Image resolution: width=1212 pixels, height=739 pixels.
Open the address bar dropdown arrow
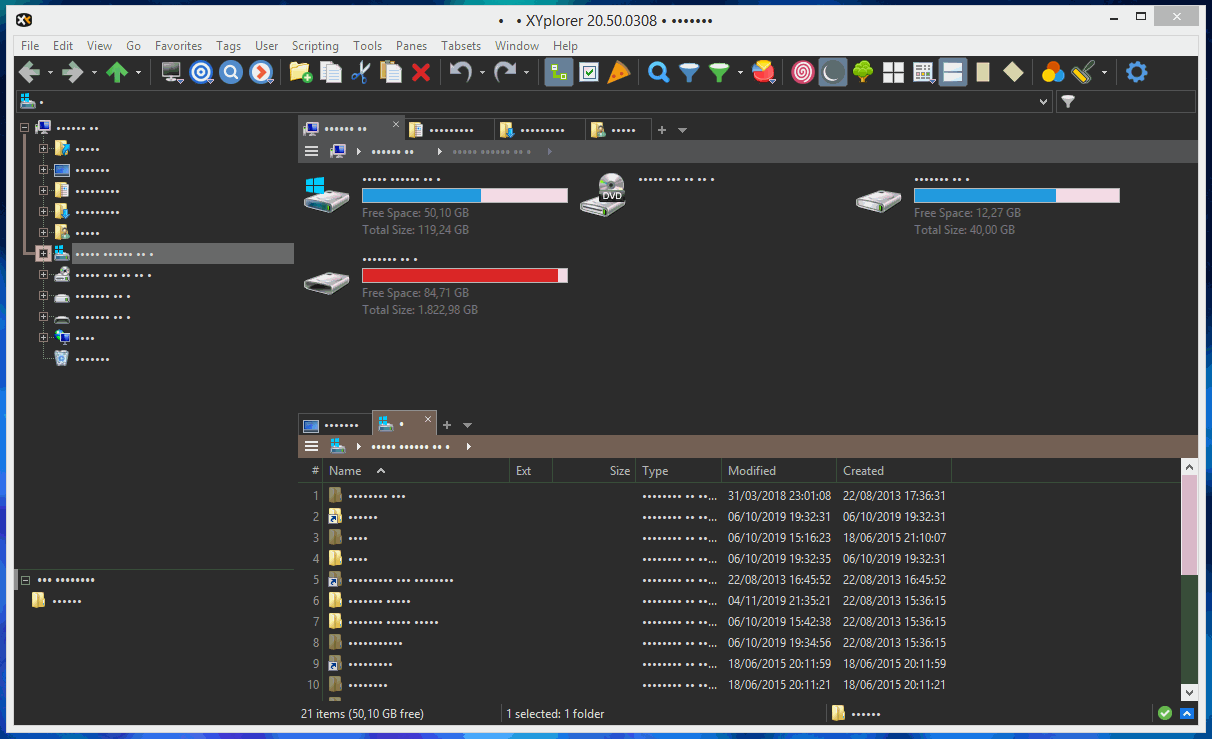1044,101
